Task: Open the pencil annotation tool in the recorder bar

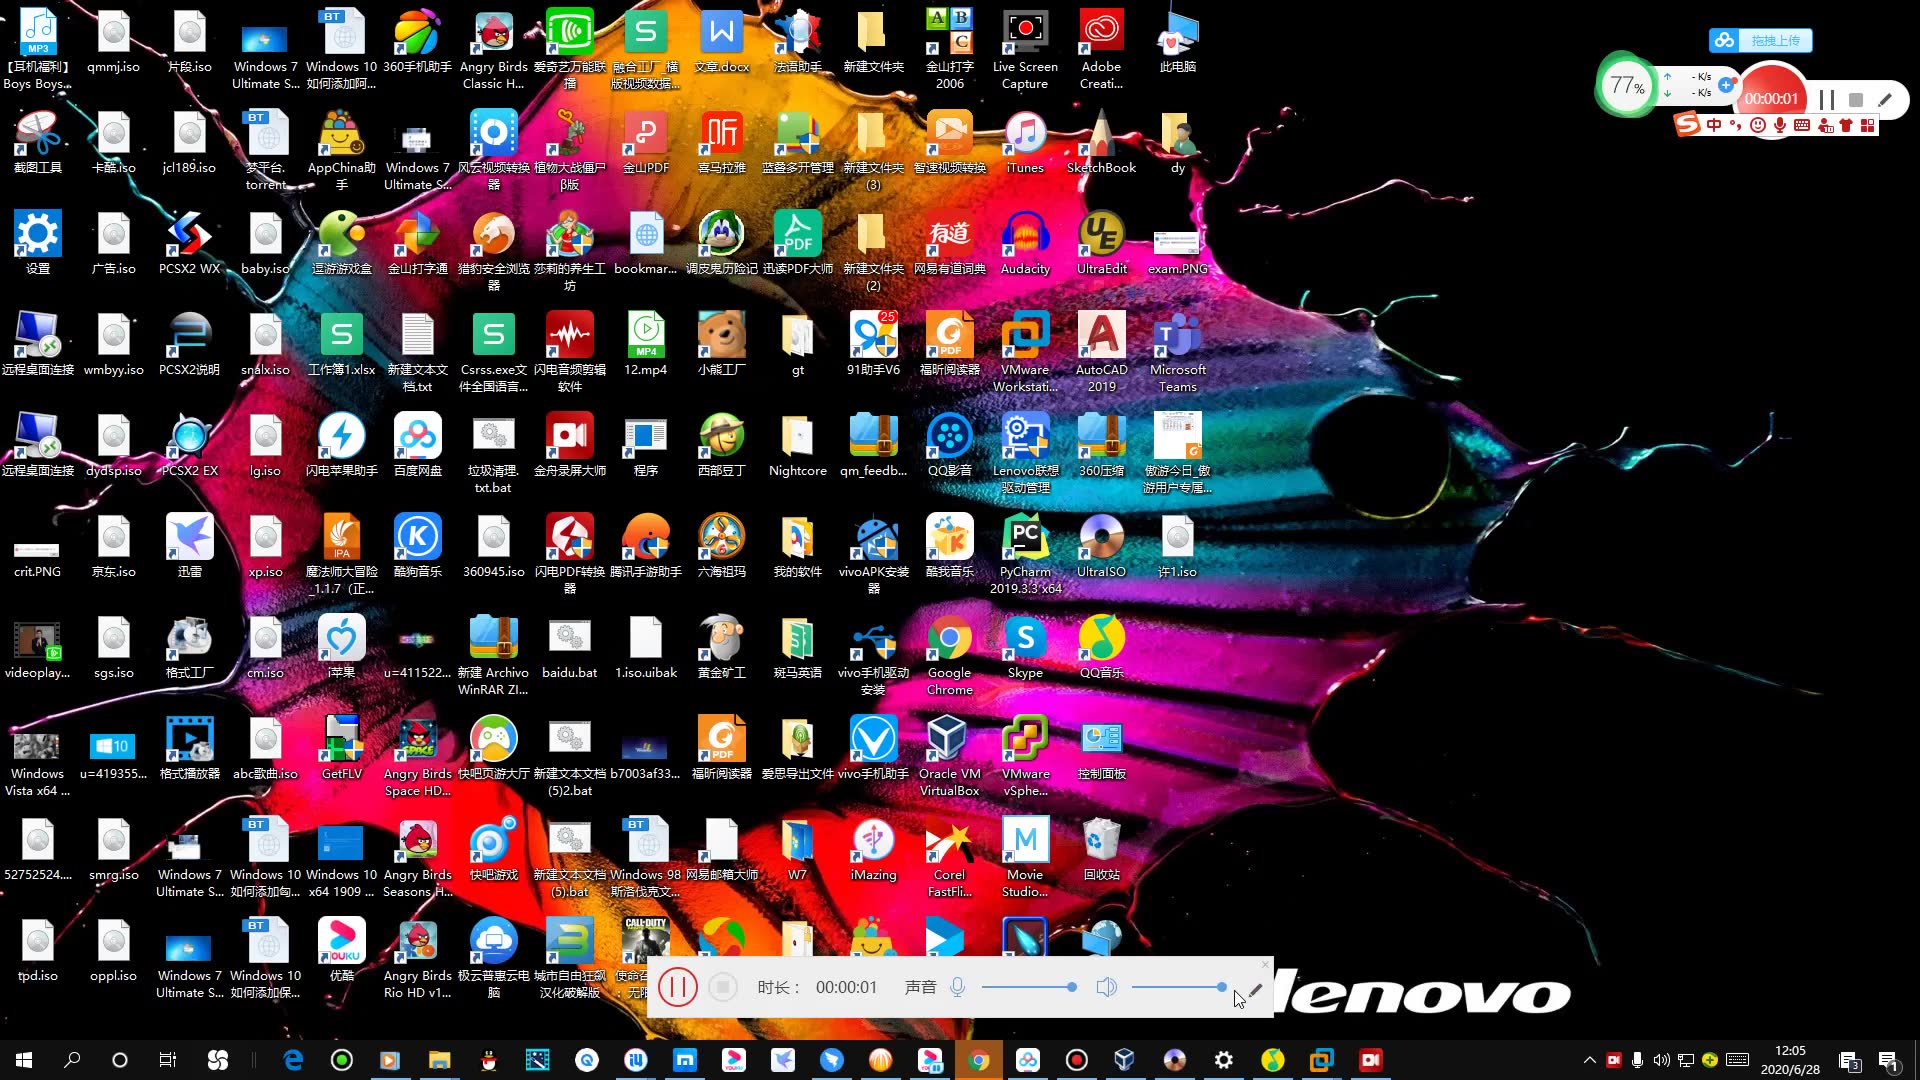Action: pyautogui.click(x=1255, y=988)
